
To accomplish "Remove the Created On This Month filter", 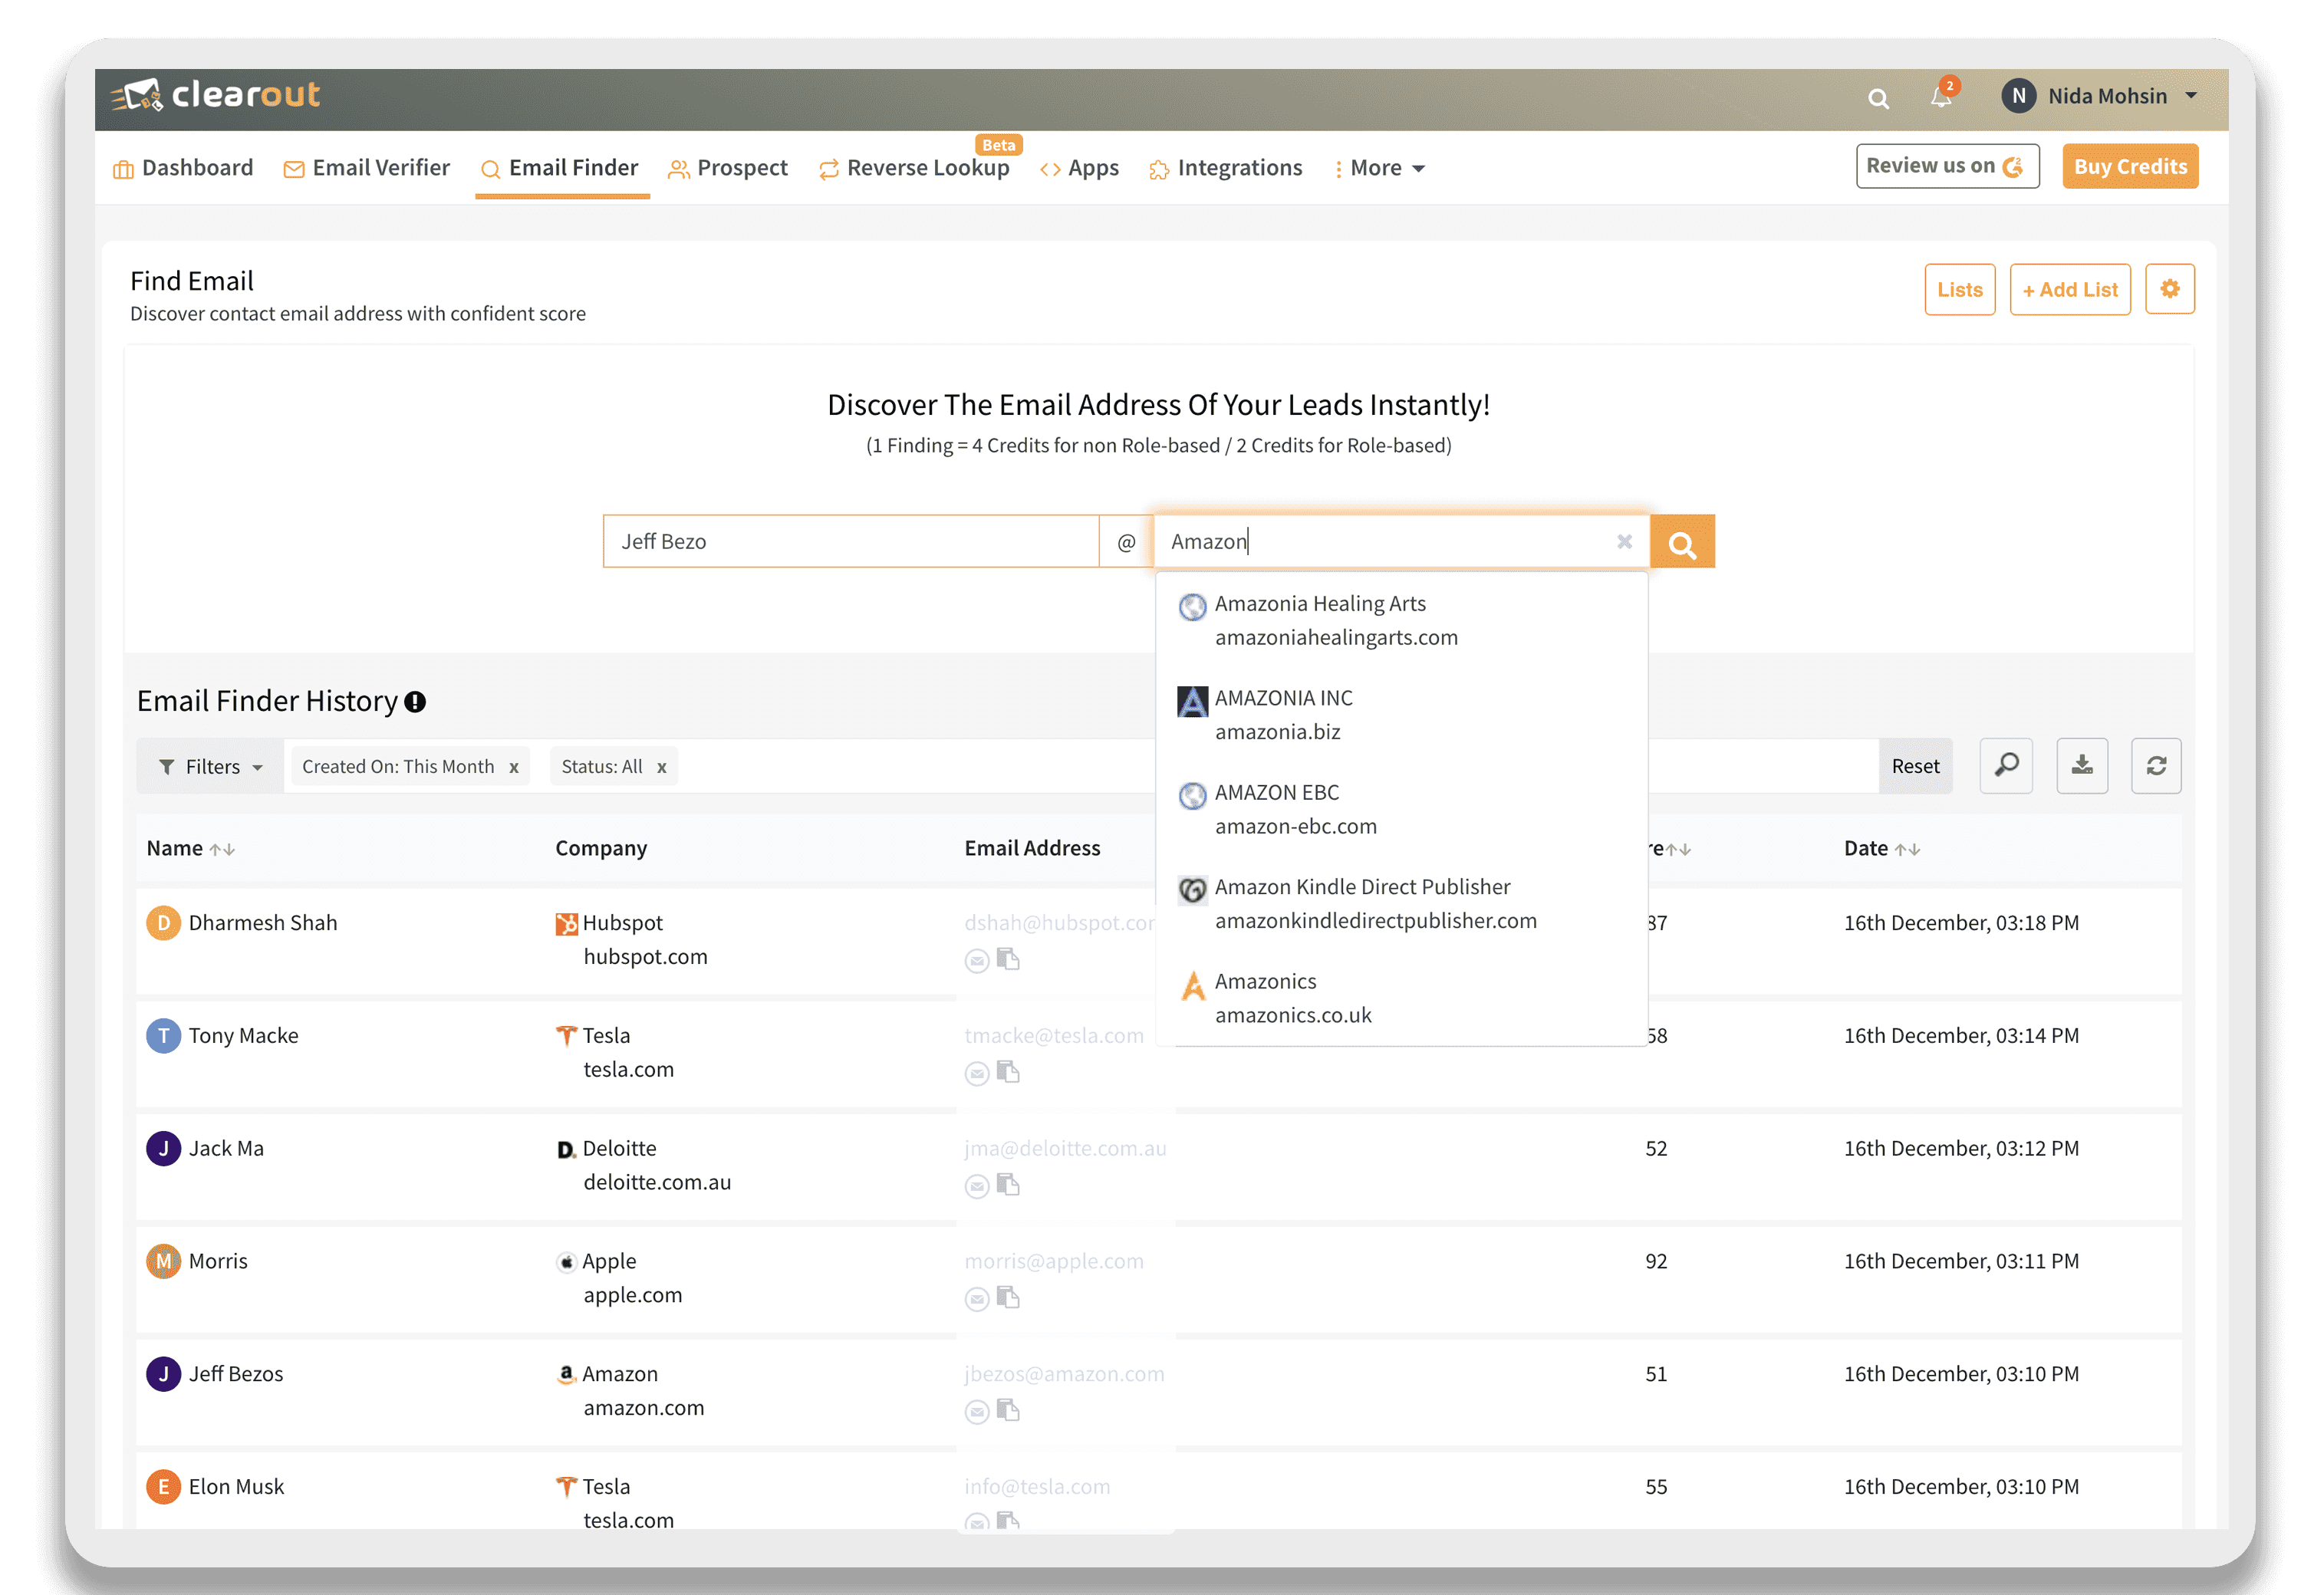I will pos(514,767).
